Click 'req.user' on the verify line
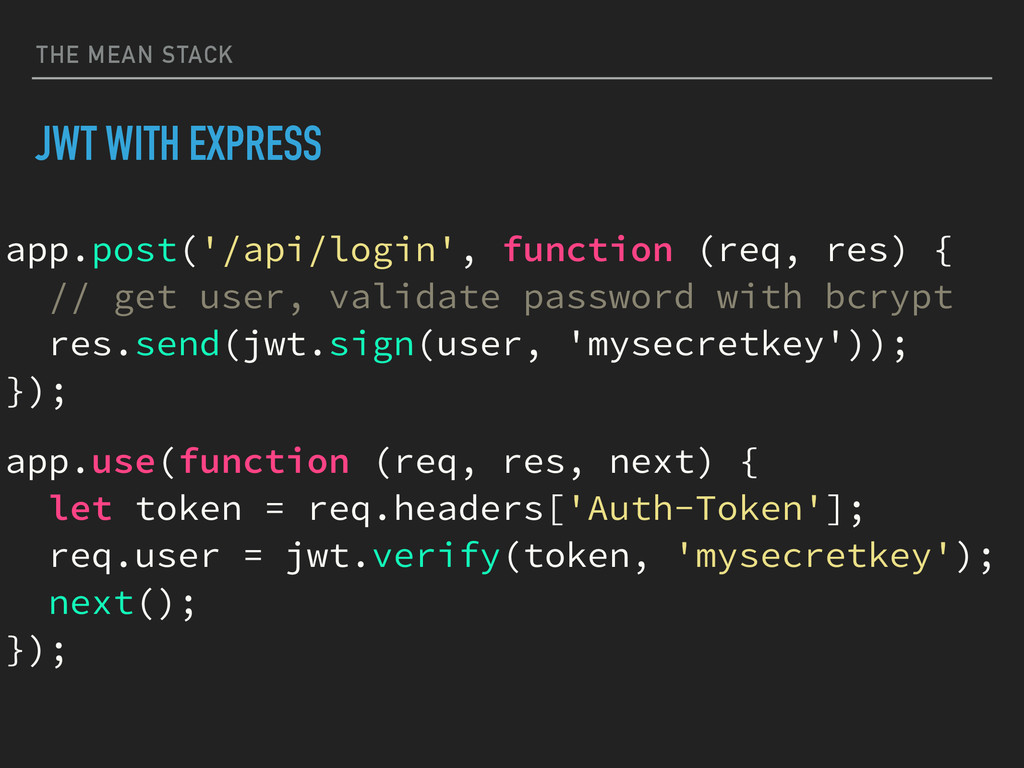This screenshot has width=1024, height=768. pyautogui.click(x=135, y=557)
